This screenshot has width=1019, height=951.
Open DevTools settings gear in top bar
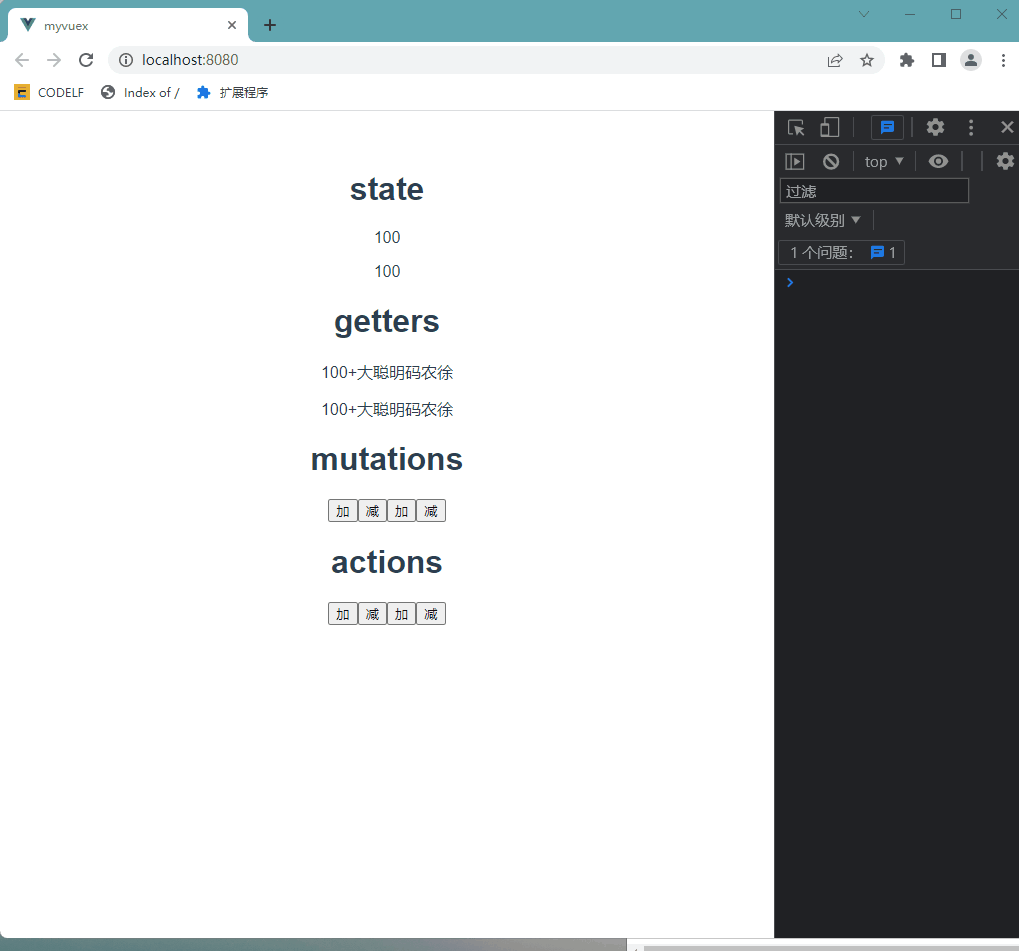point(935,127)
